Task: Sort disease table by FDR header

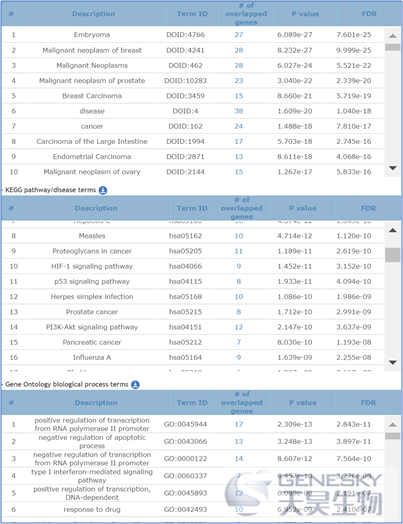Action: [x=369, y=14]
